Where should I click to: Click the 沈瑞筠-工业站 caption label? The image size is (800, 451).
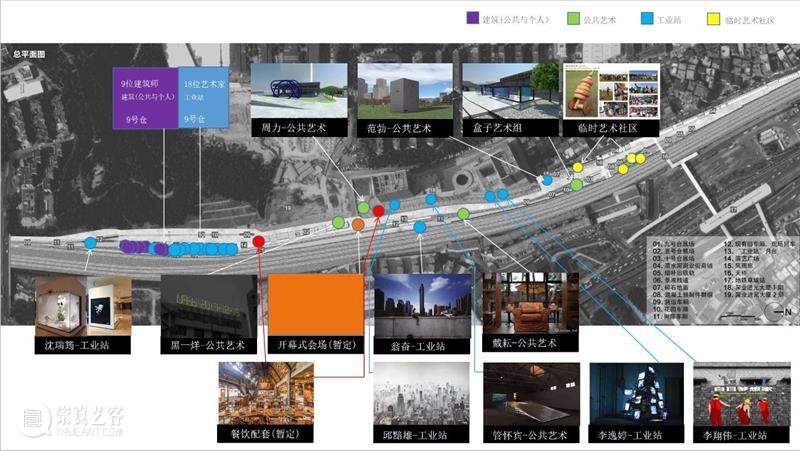coord(83,346)
